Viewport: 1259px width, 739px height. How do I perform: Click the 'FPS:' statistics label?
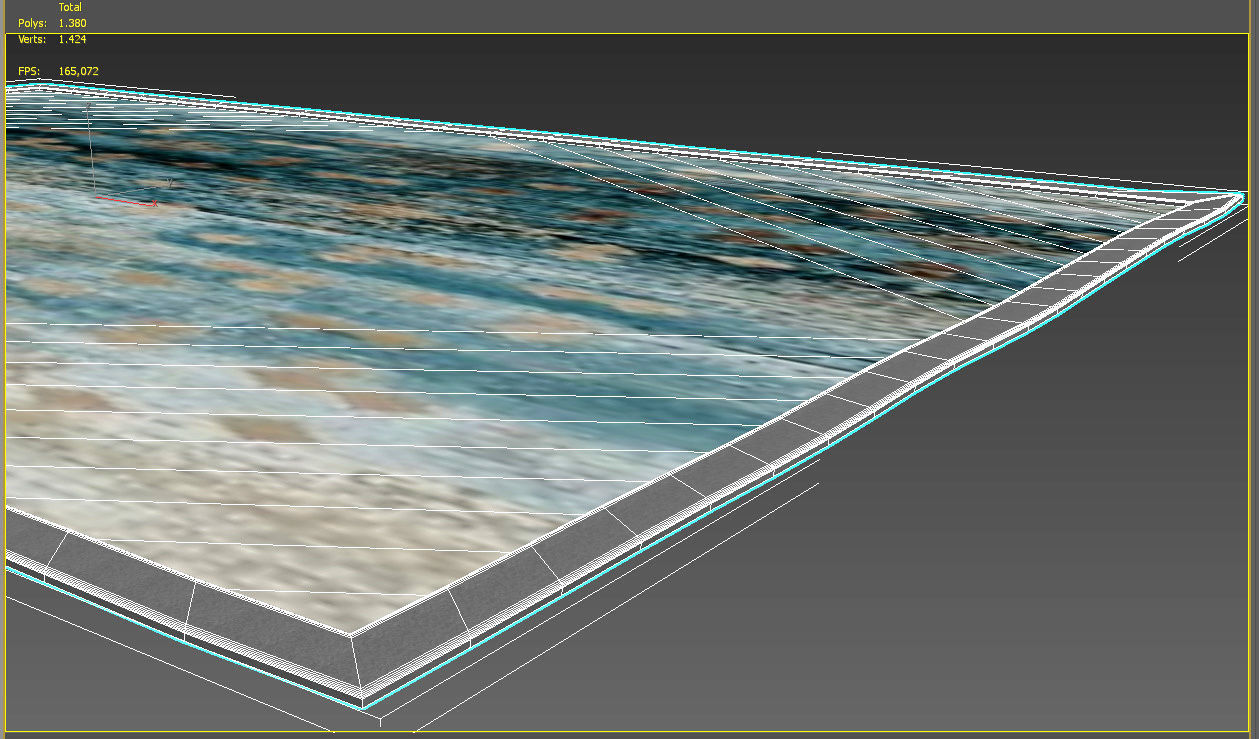[x=29, y=71]
